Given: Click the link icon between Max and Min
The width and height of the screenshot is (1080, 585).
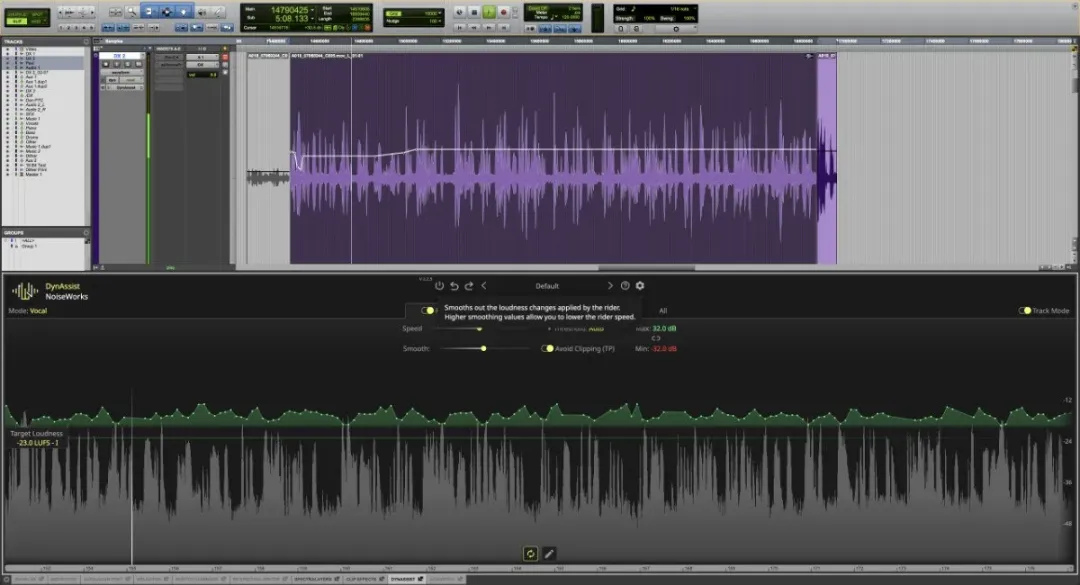Looking at the screenshot, I should (656, 338).
